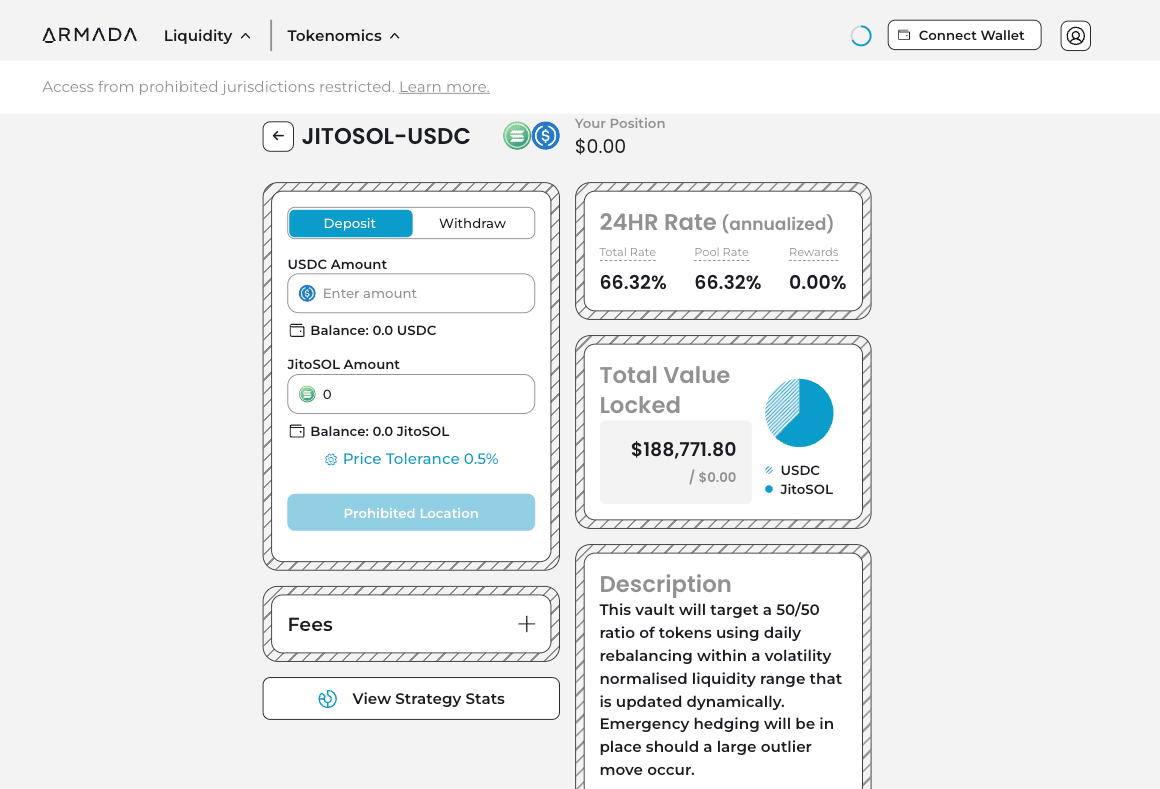Click the View Strategy Stats chart icon
Image resolution: width=1160 pixels, height=789 pixels.
(328, 699)
